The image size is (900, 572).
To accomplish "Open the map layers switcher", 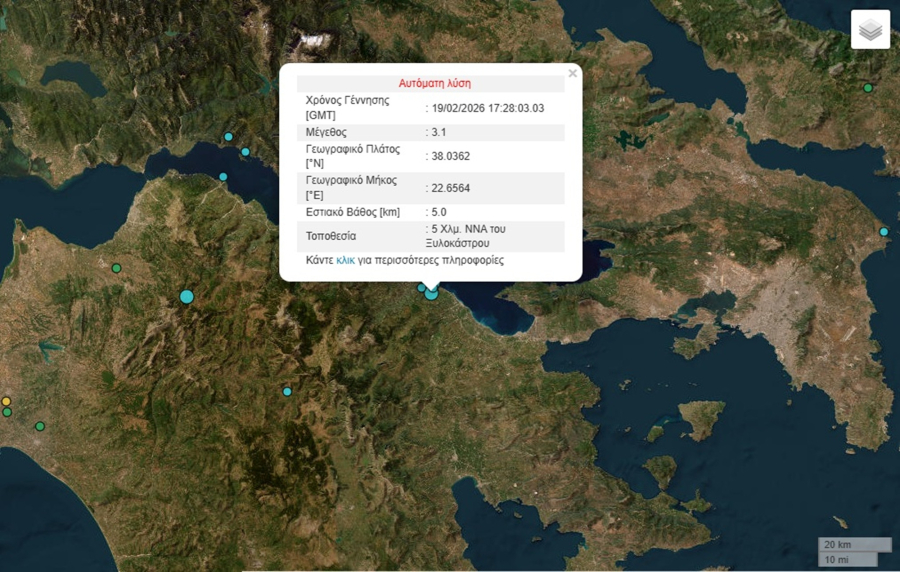I will click(870, 30).
